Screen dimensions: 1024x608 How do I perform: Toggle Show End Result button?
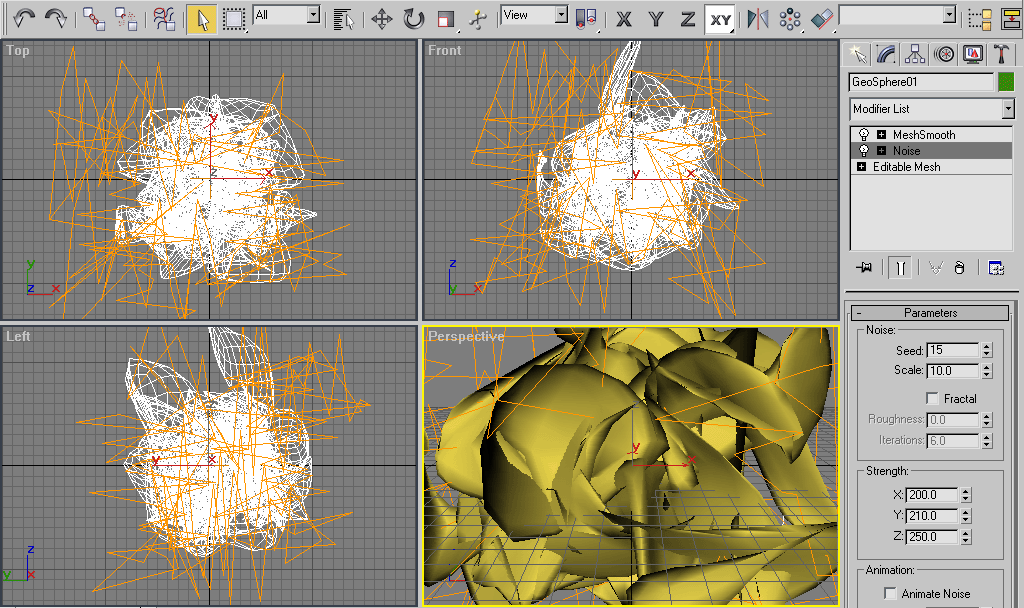click(x=900, y=268)
